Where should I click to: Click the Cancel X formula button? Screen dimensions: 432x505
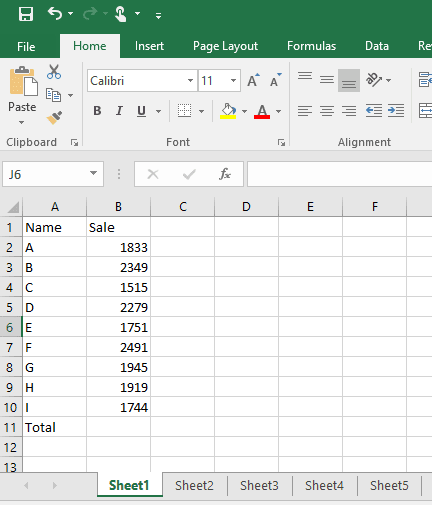point(153,174)
